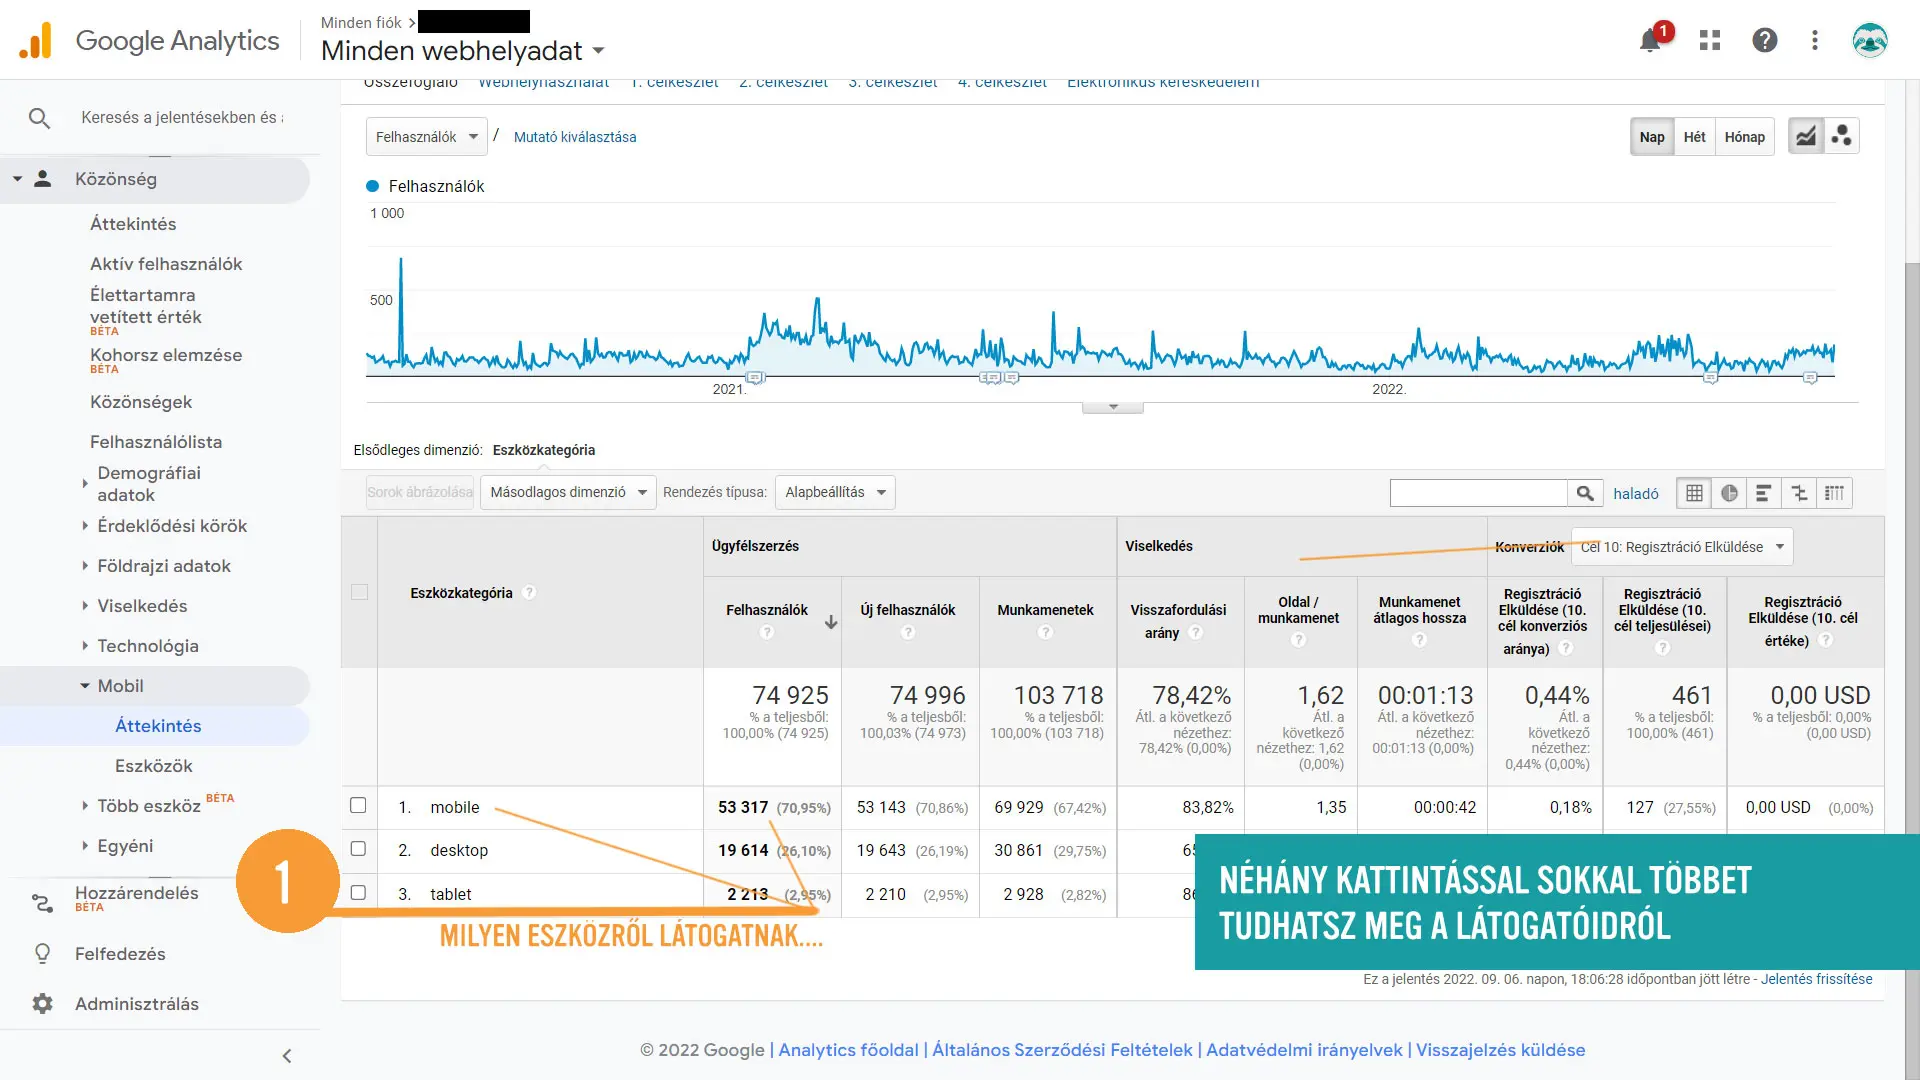Click the Mutató kiválasztása link
The image size is (1920, 1080).
click(x=575, y=137)
